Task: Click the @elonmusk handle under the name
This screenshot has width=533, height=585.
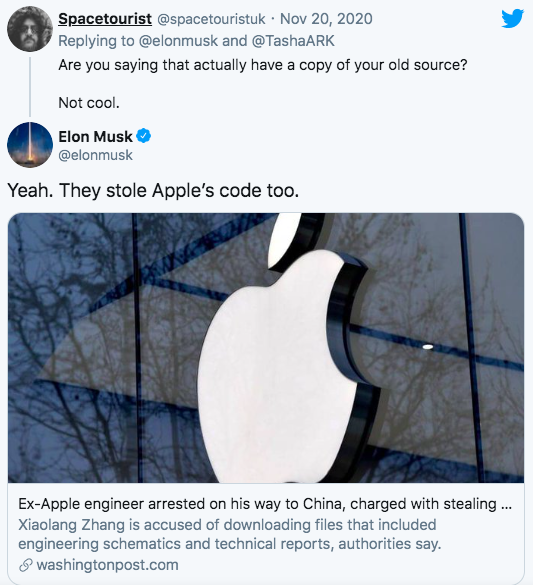Action: pyautogui.click(x=95, y=155)
